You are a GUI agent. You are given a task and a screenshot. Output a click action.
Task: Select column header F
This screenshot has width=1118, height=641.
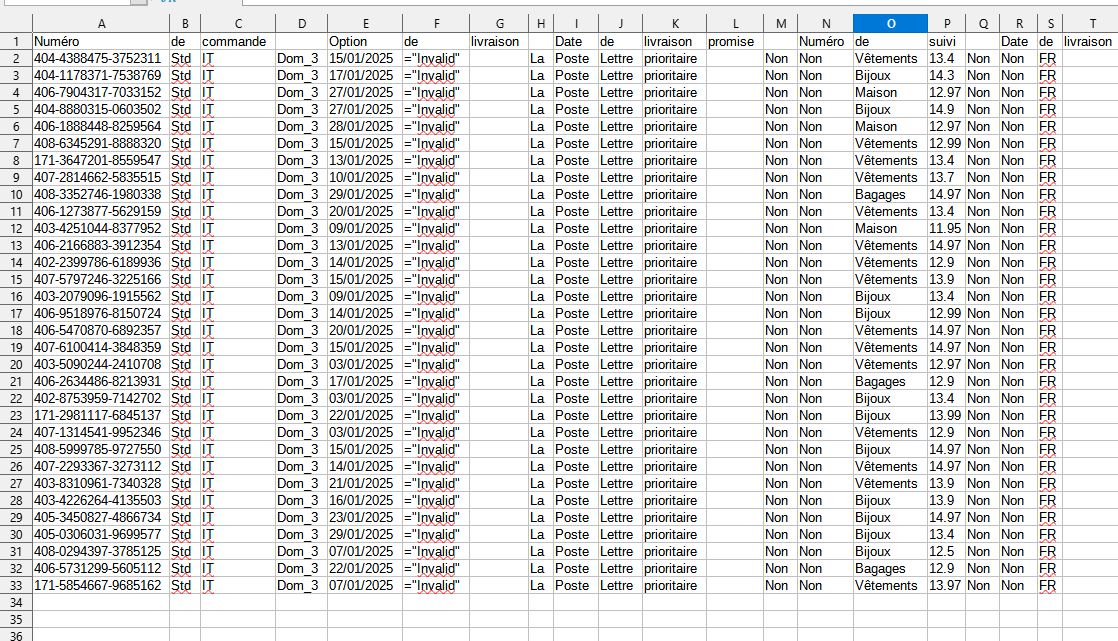tap(436, 24)
